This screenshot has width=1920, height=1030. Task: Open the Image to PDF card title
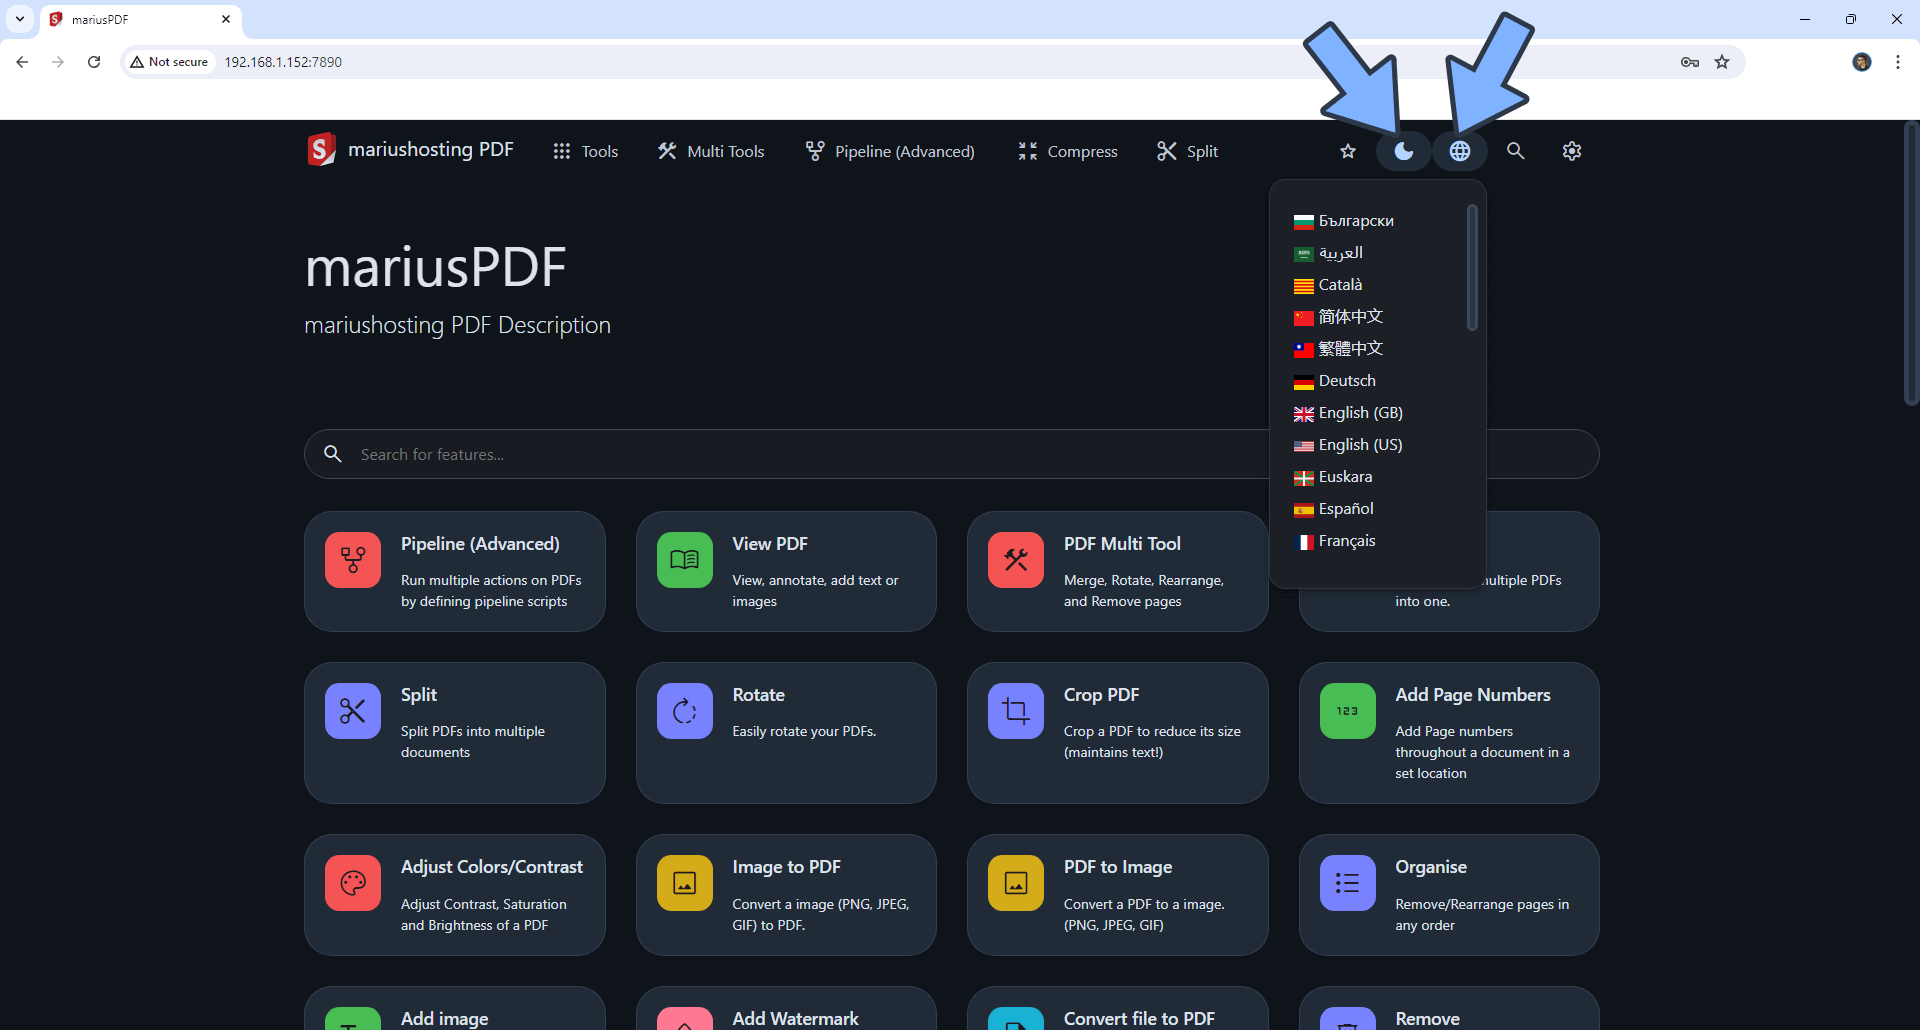pos(787,867)
